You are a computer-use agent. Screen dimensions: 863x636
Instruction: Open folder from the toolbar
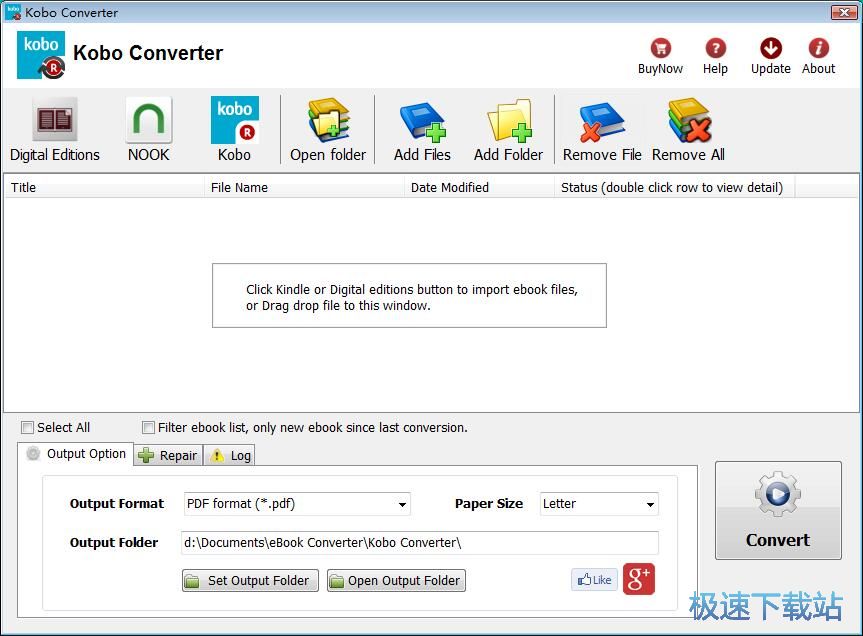[328, 130]
